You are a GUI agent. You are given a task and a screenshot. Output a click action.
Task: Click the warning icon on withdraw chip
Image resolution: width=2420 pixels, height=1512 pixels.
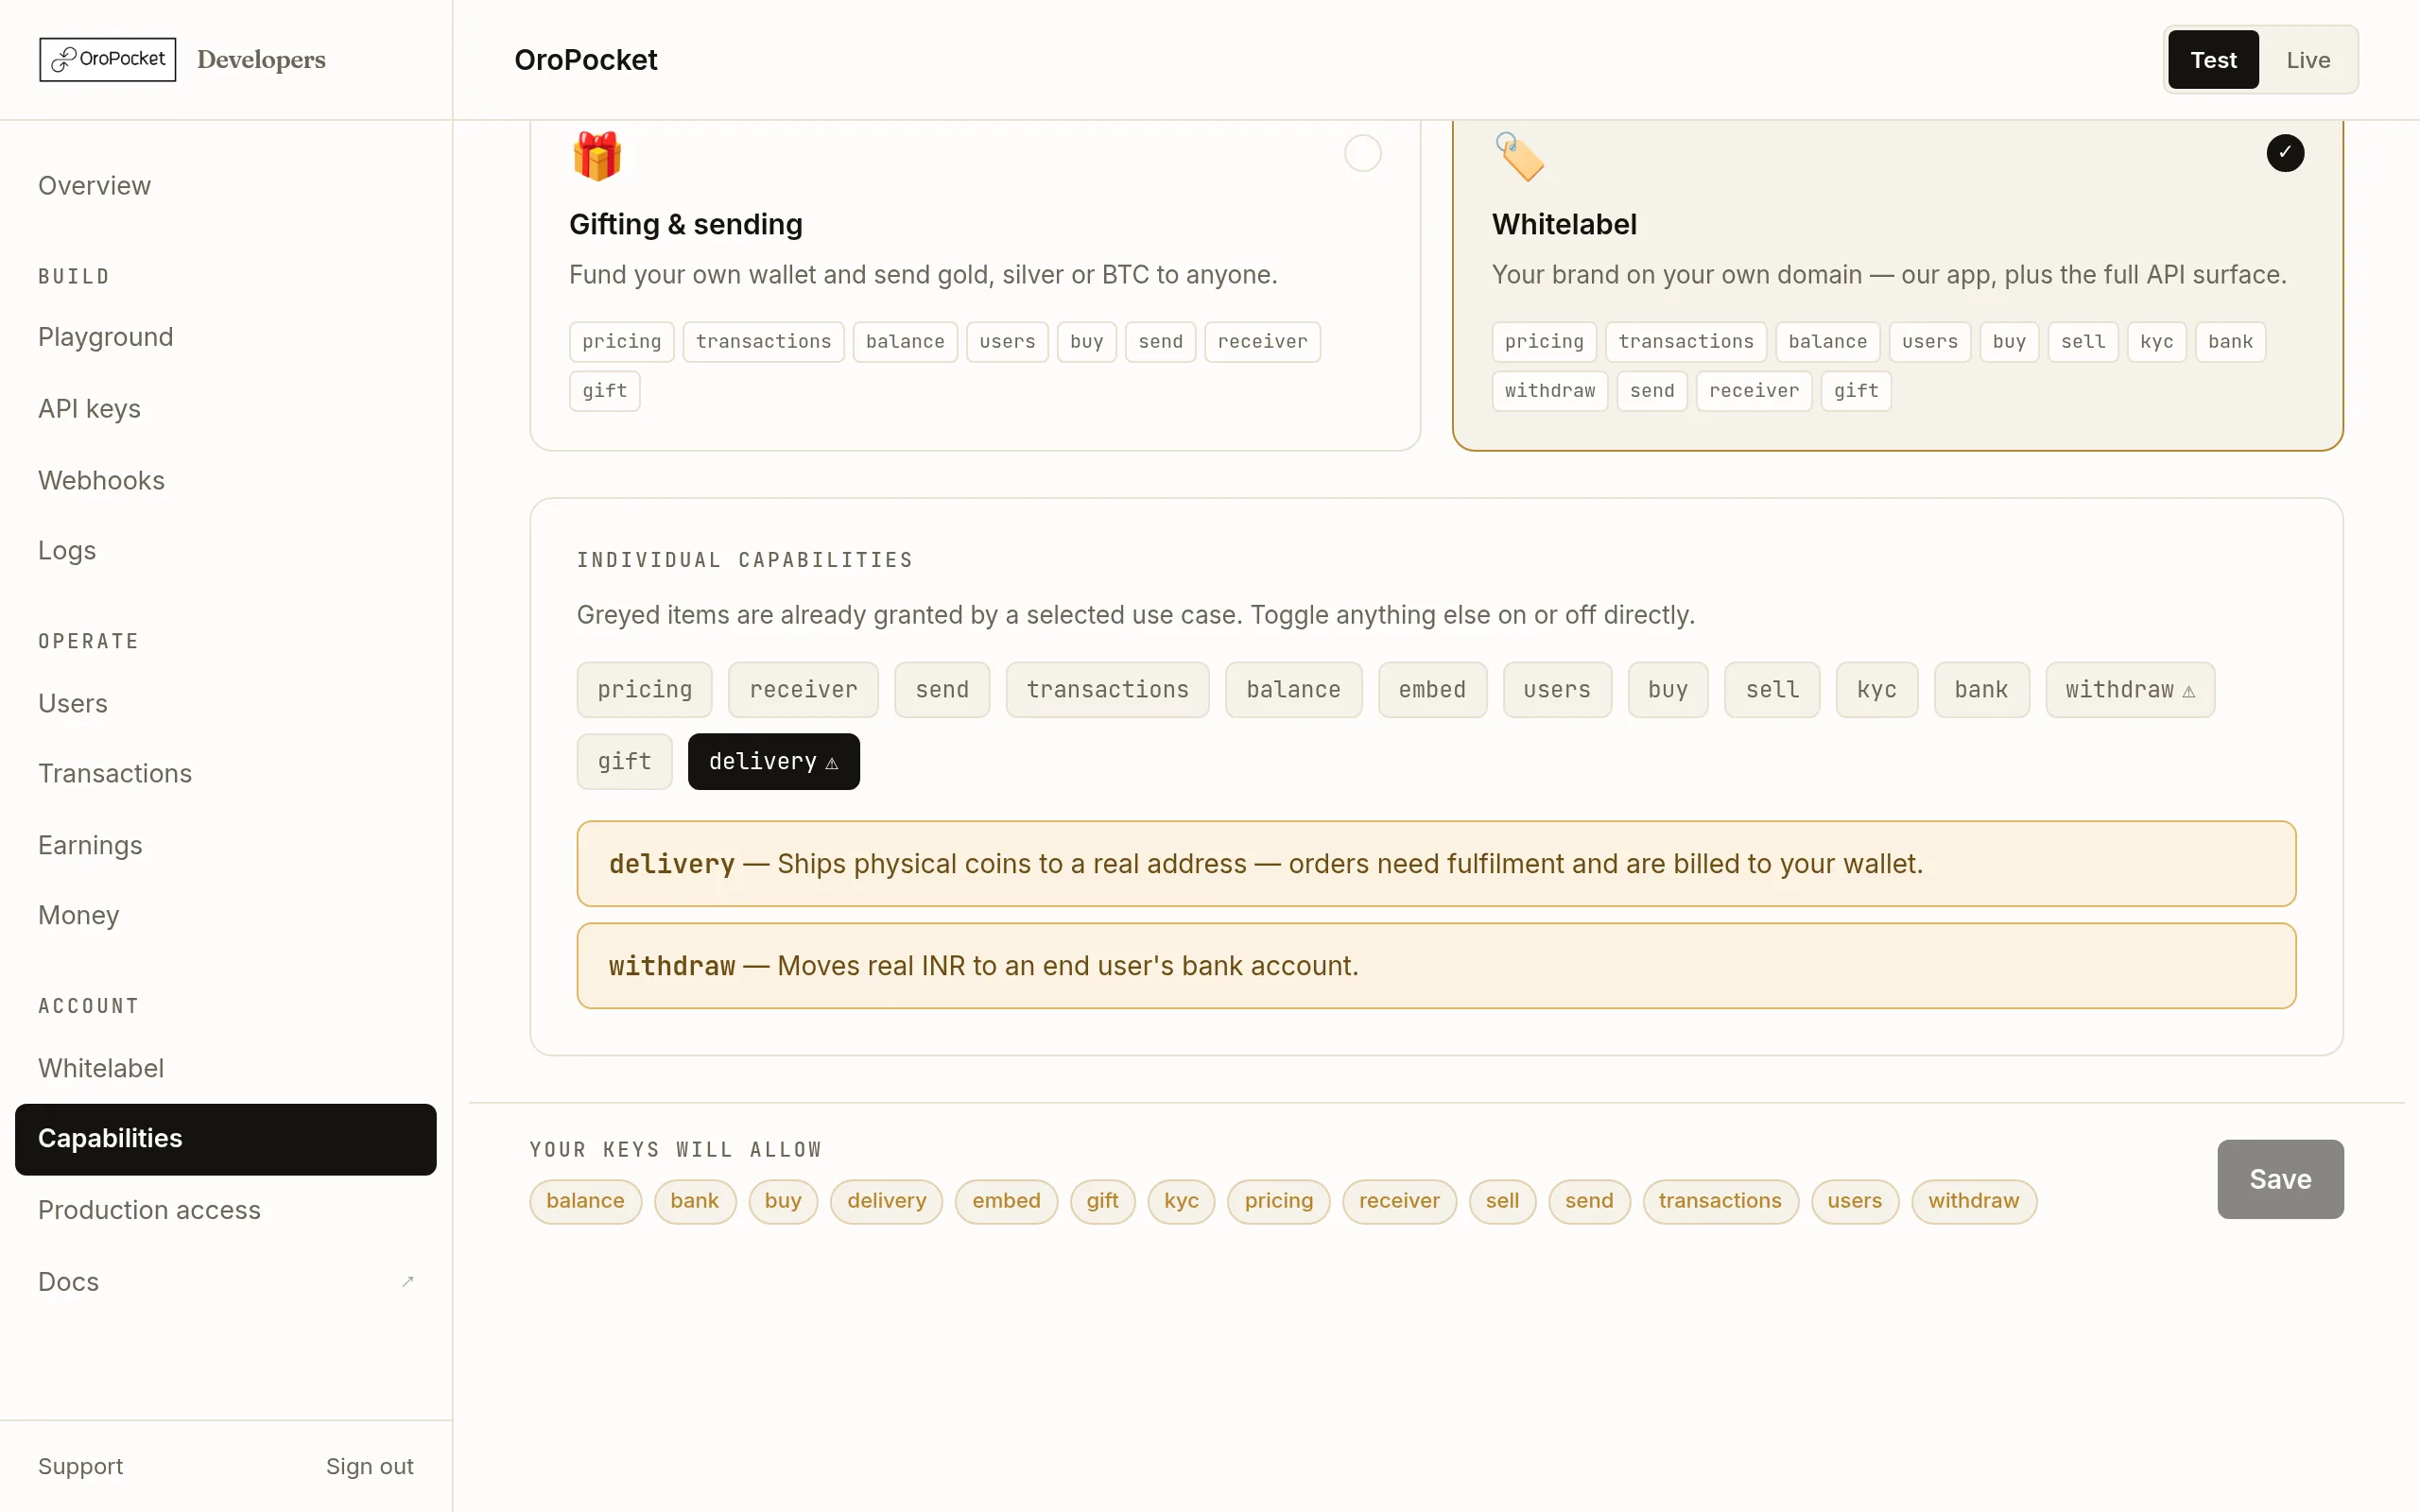point(2189,691)
